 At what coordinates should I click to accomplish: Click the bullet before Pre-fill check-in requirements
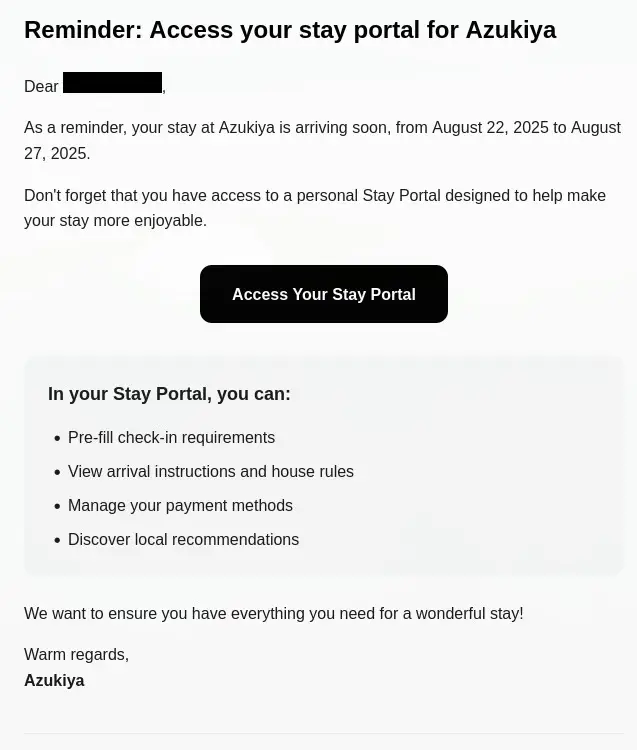click(57, 439)
